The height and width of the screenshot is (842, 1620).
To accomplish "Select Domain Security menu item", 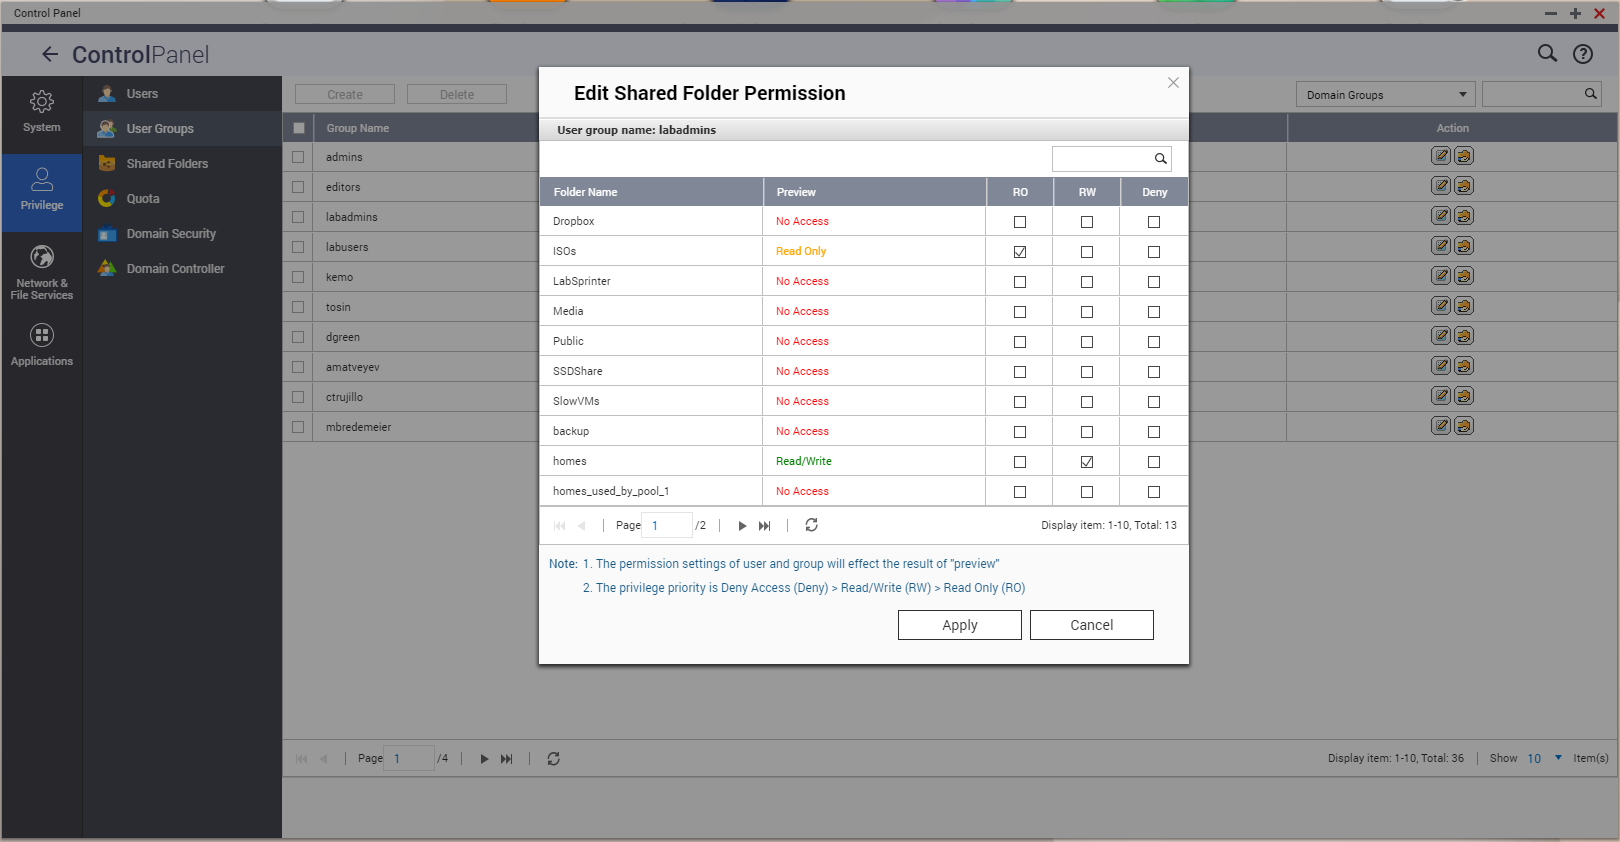I will 171,234.
